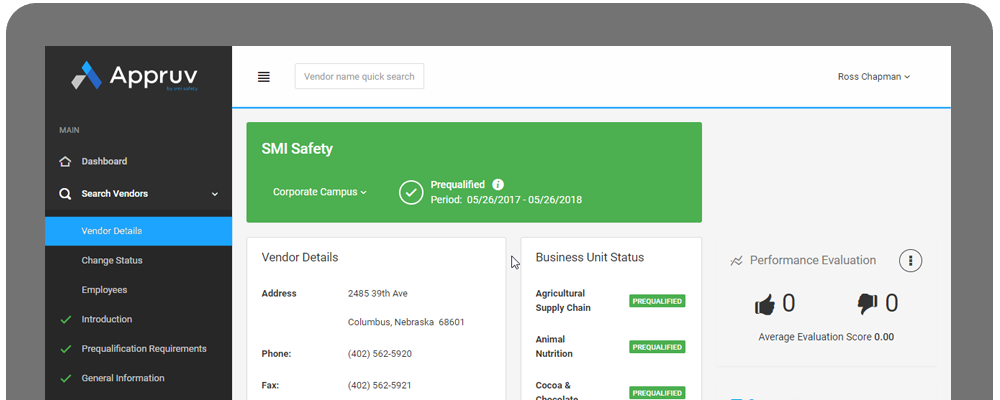Click Animal Nutrition unit name
The image size is (1000, 400).
[554, 346]
